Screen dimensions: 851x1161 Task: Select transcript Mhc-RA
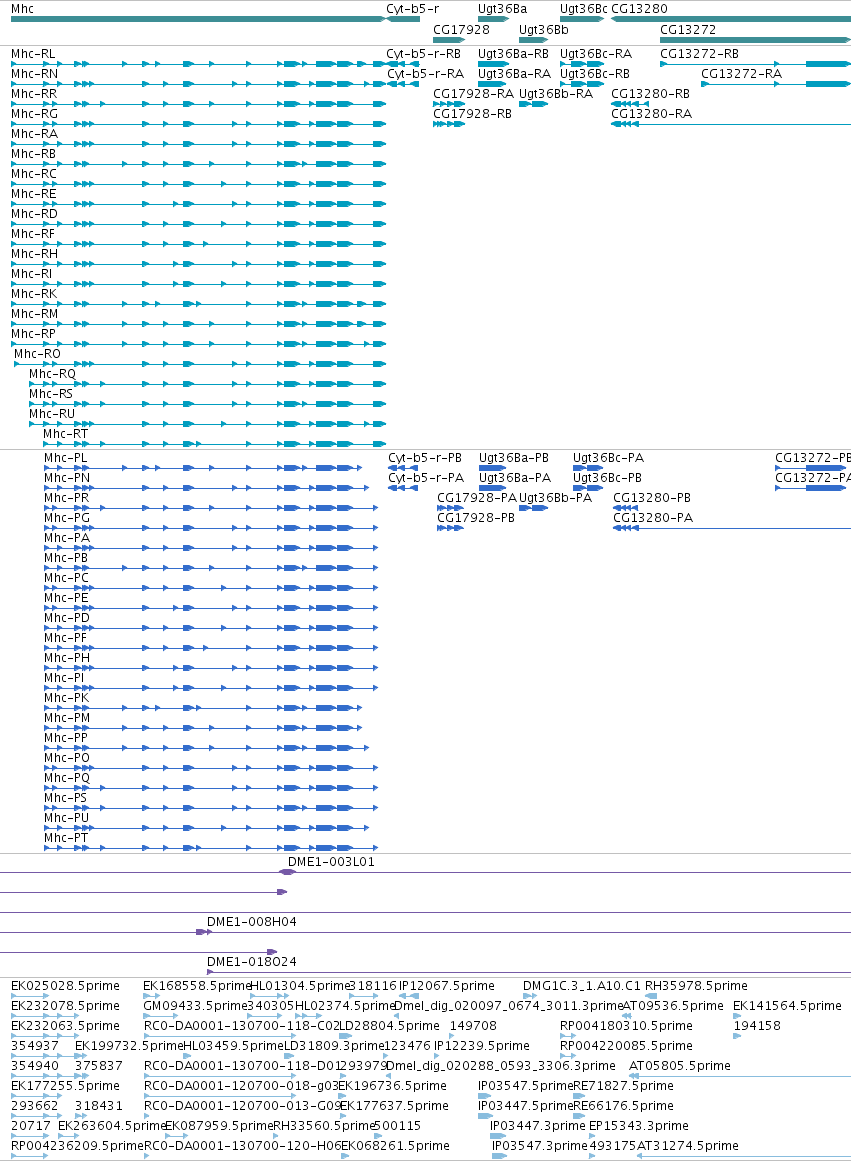34,134
